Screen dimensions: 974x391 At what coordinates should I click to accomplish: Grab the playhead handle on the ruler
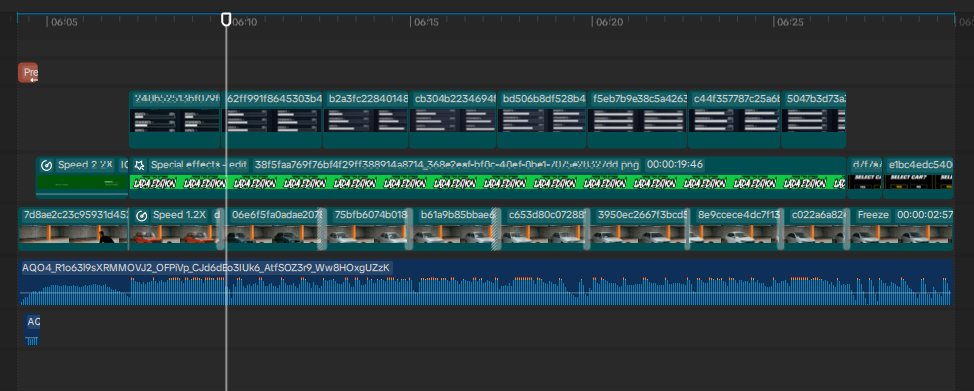[226, 19]
